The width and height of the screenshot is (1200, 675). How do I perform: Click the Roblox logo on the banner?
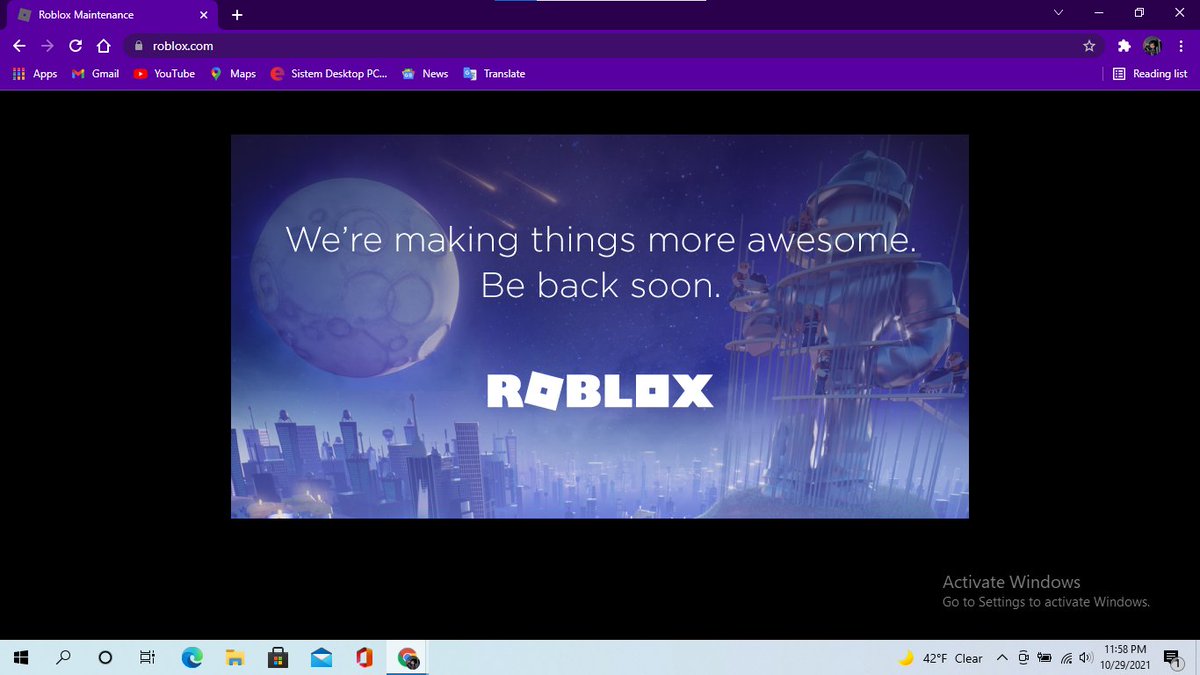600,391
